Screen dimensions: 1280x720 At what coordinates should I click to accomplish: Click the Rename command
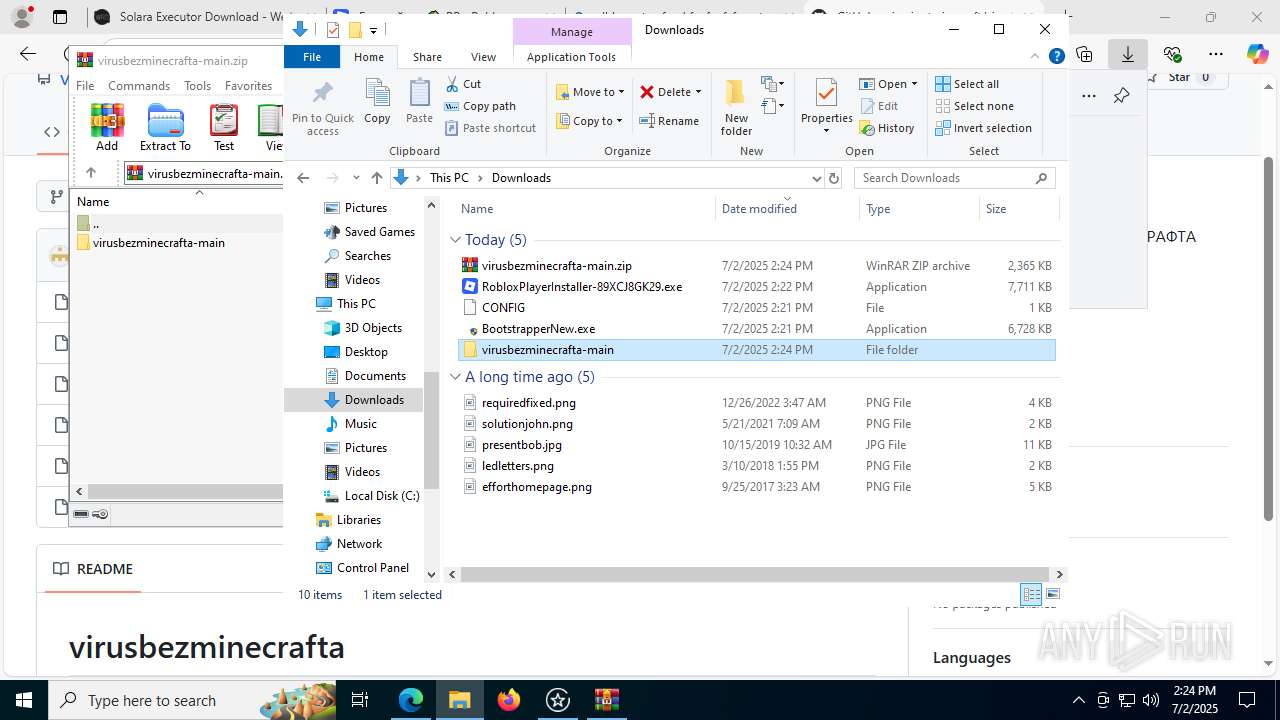(669, 121)
